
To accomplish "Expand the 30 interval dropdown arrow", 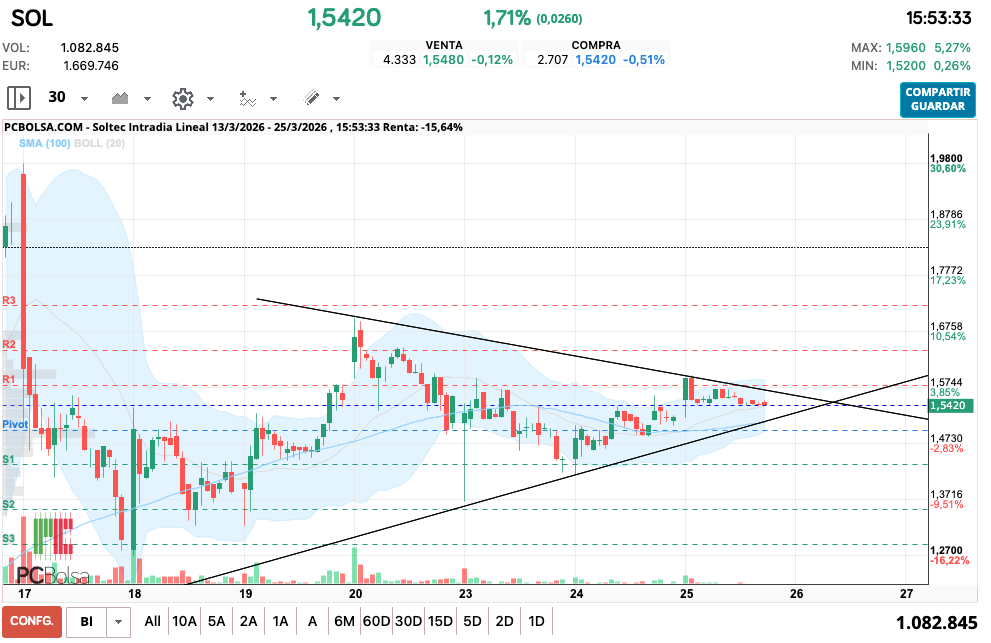I will click(x=84, y=99).
